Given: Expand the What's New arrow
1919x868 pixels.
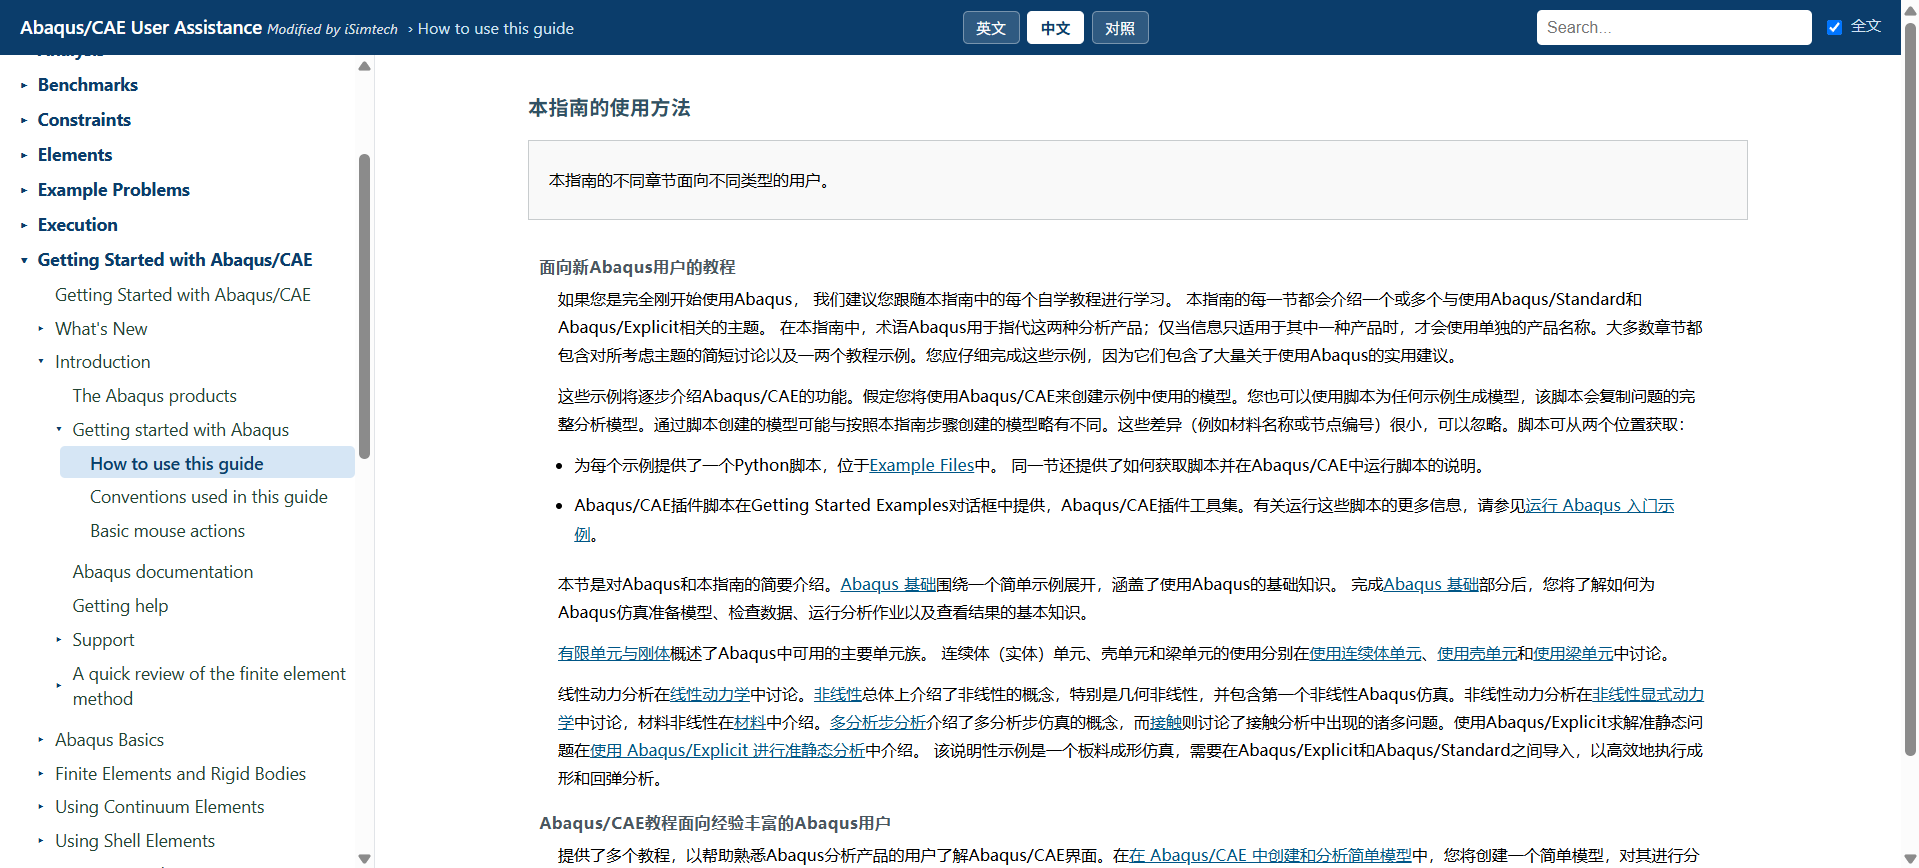Looking at the screenshot, I should tap(41, 329).
